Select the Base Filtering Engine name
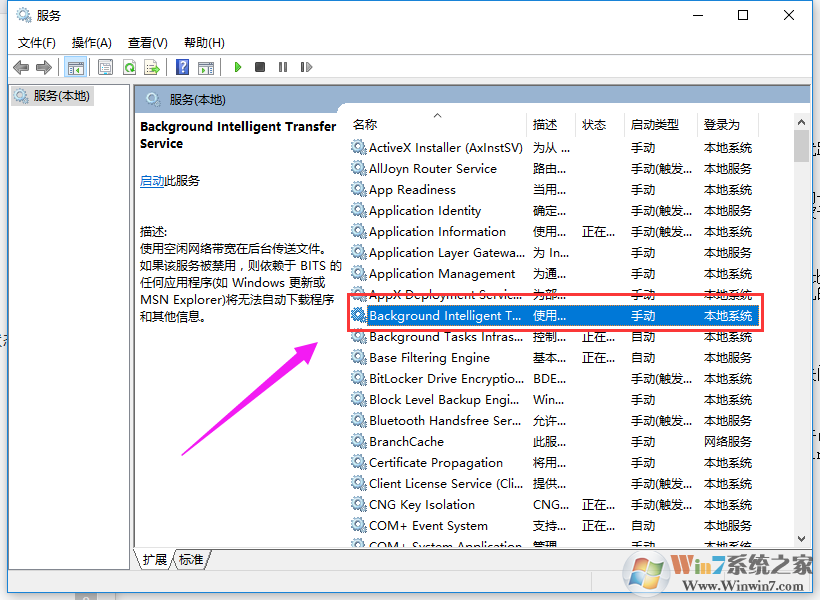Image resolution: width=820 pixels, height=600 pixels. 429,357
